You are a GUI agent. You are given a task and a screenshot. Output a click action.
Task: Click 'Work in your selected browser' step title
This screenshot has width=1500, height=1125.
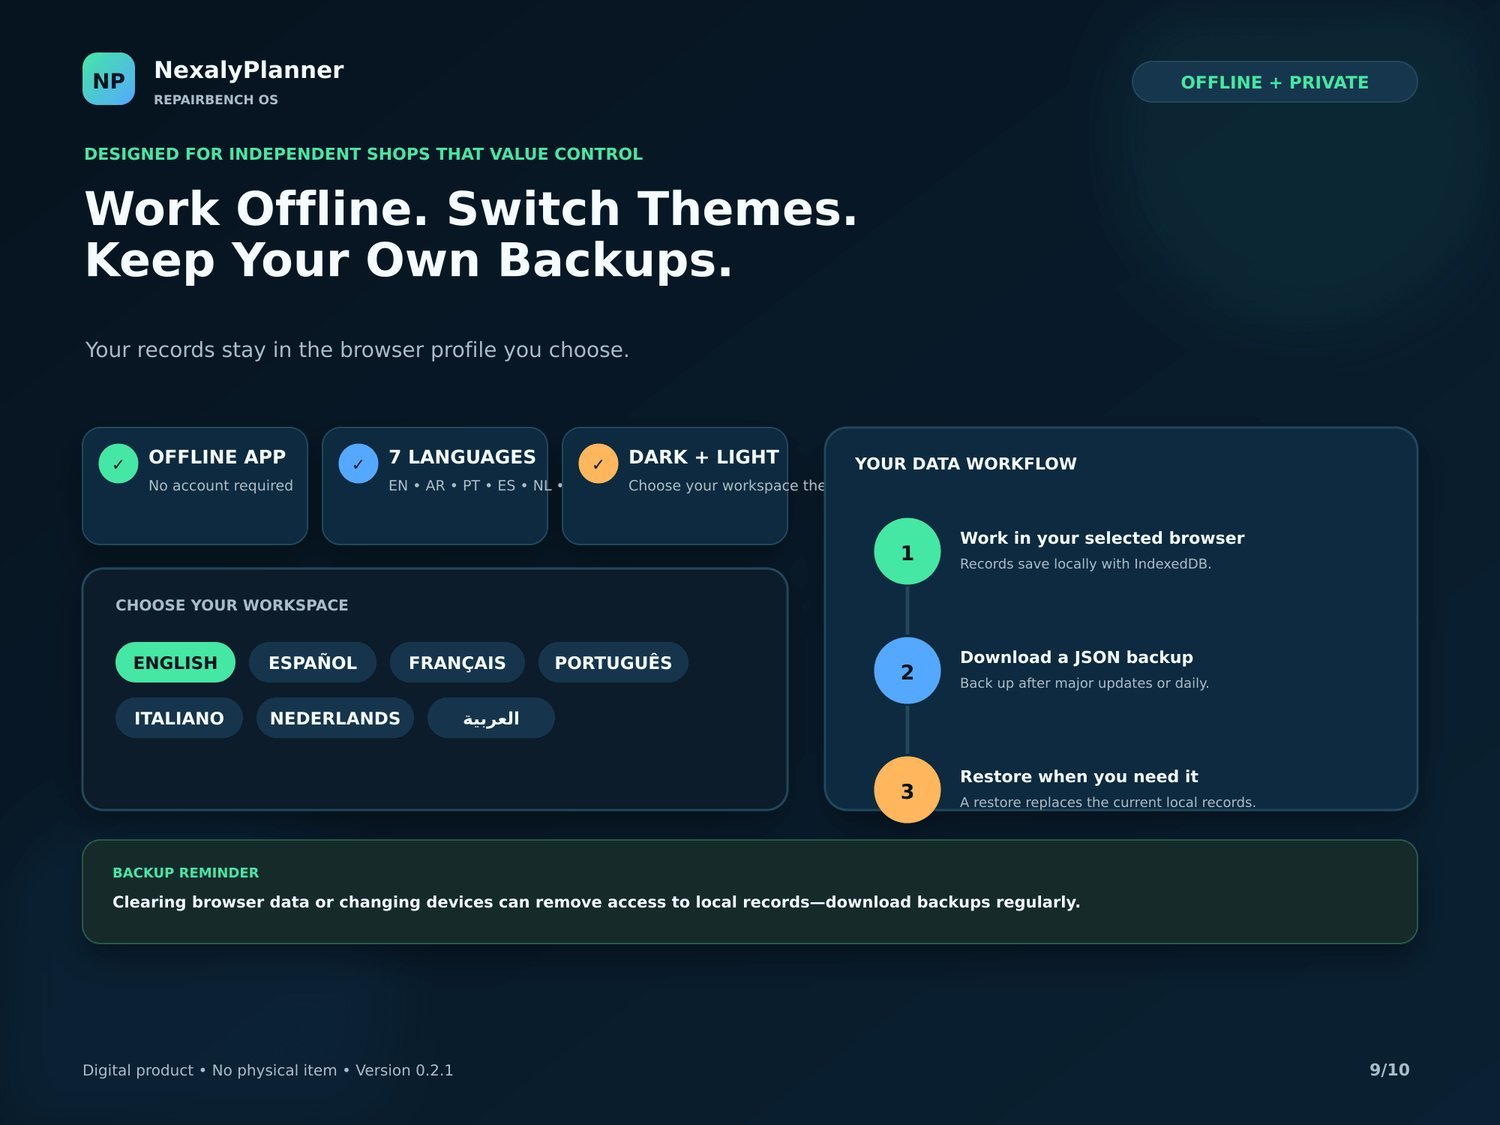click(1102, 538)
